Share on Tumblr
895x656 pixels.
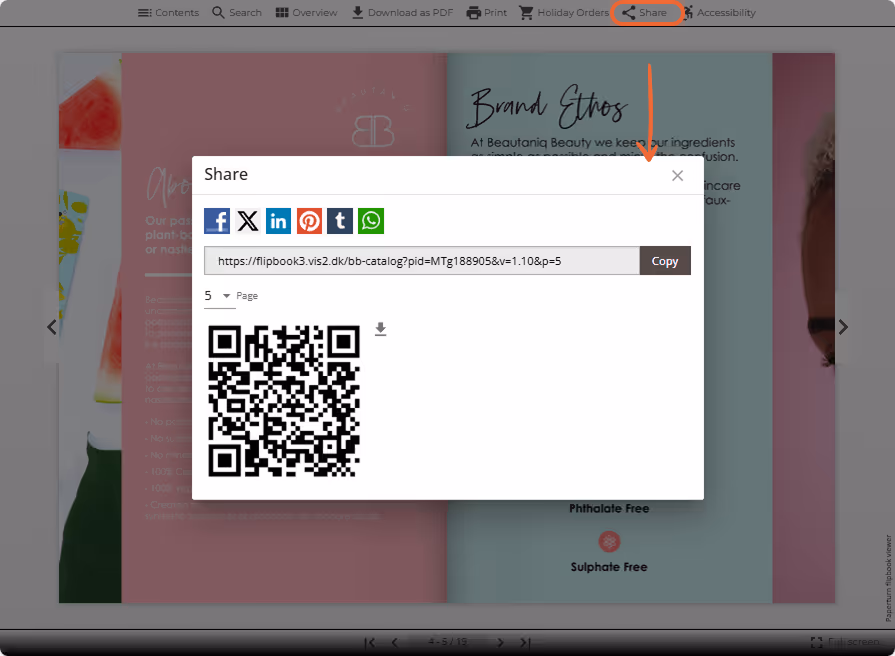[x=340, y=221]
